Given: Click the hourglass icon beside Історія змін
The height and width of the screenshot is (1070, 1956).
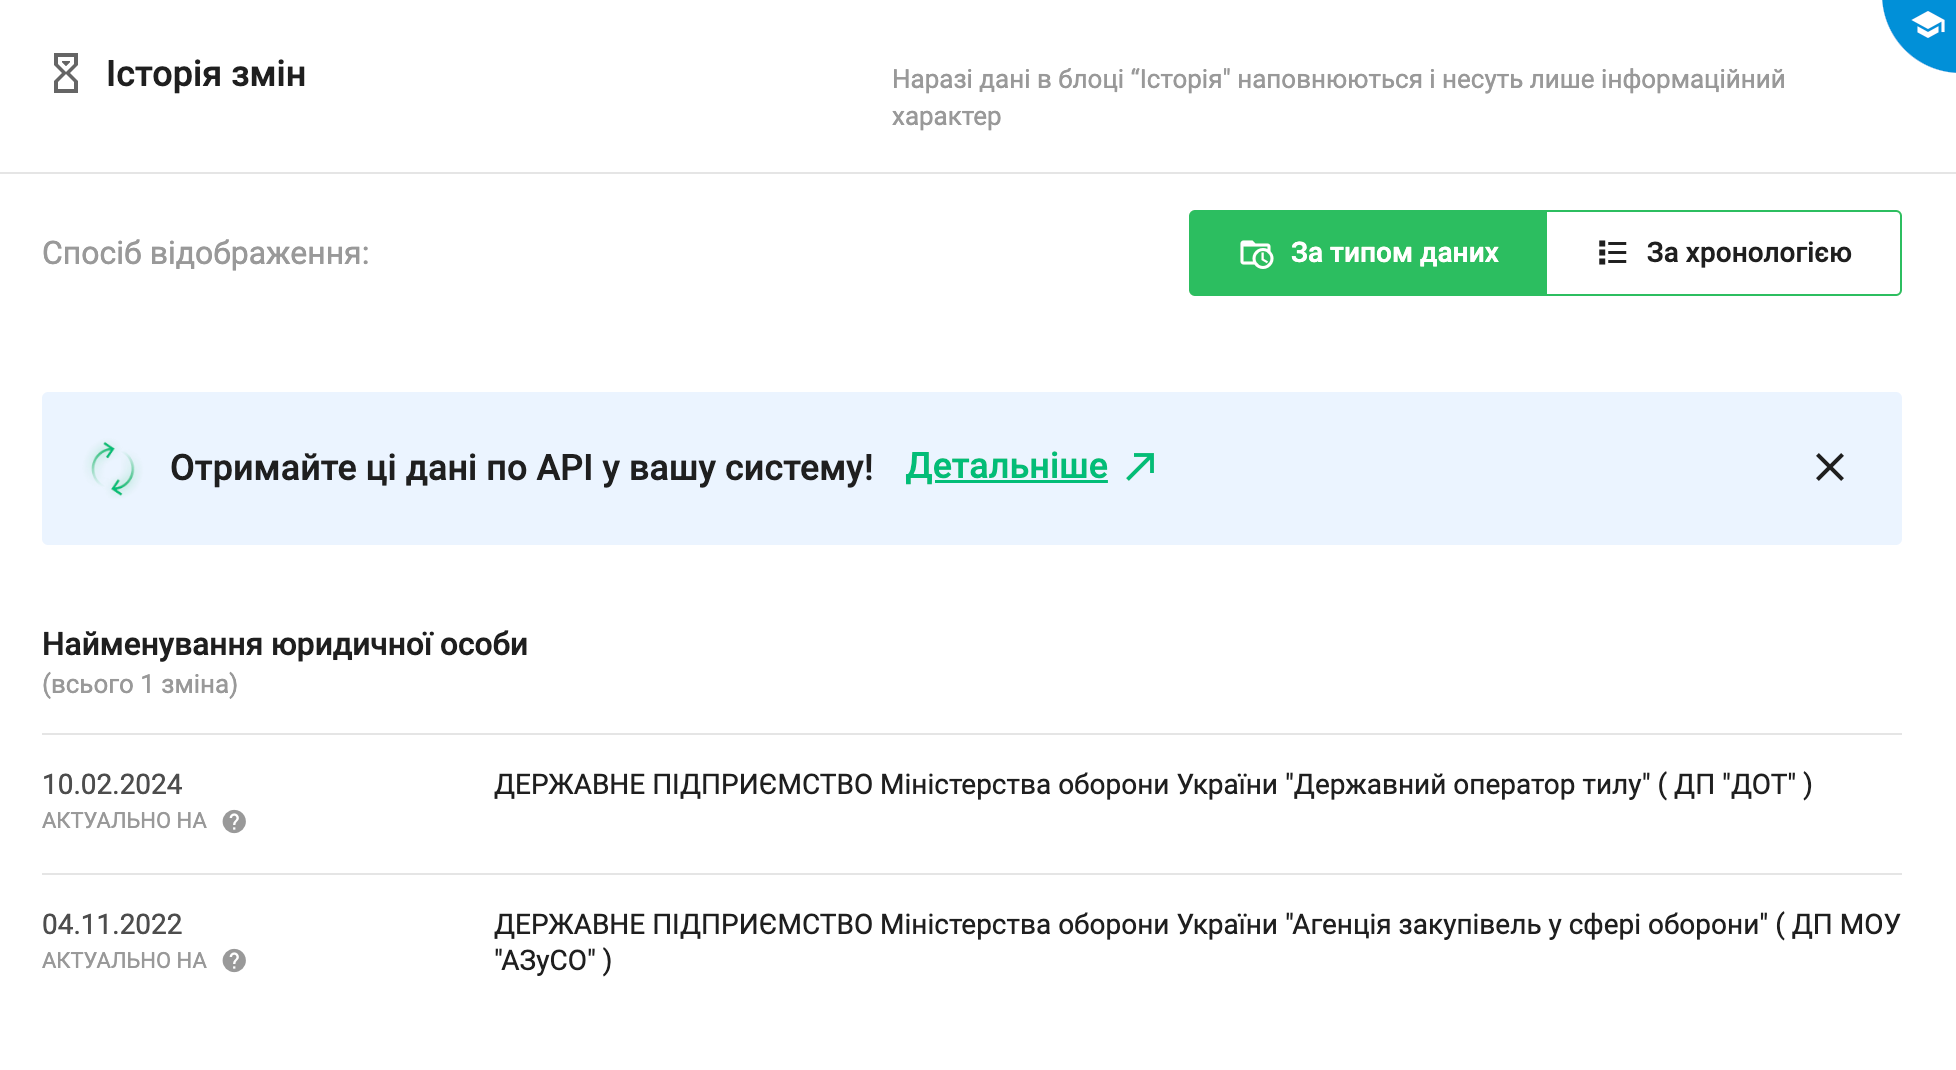Looking at the screenshot, I should (x=66, y=74).
